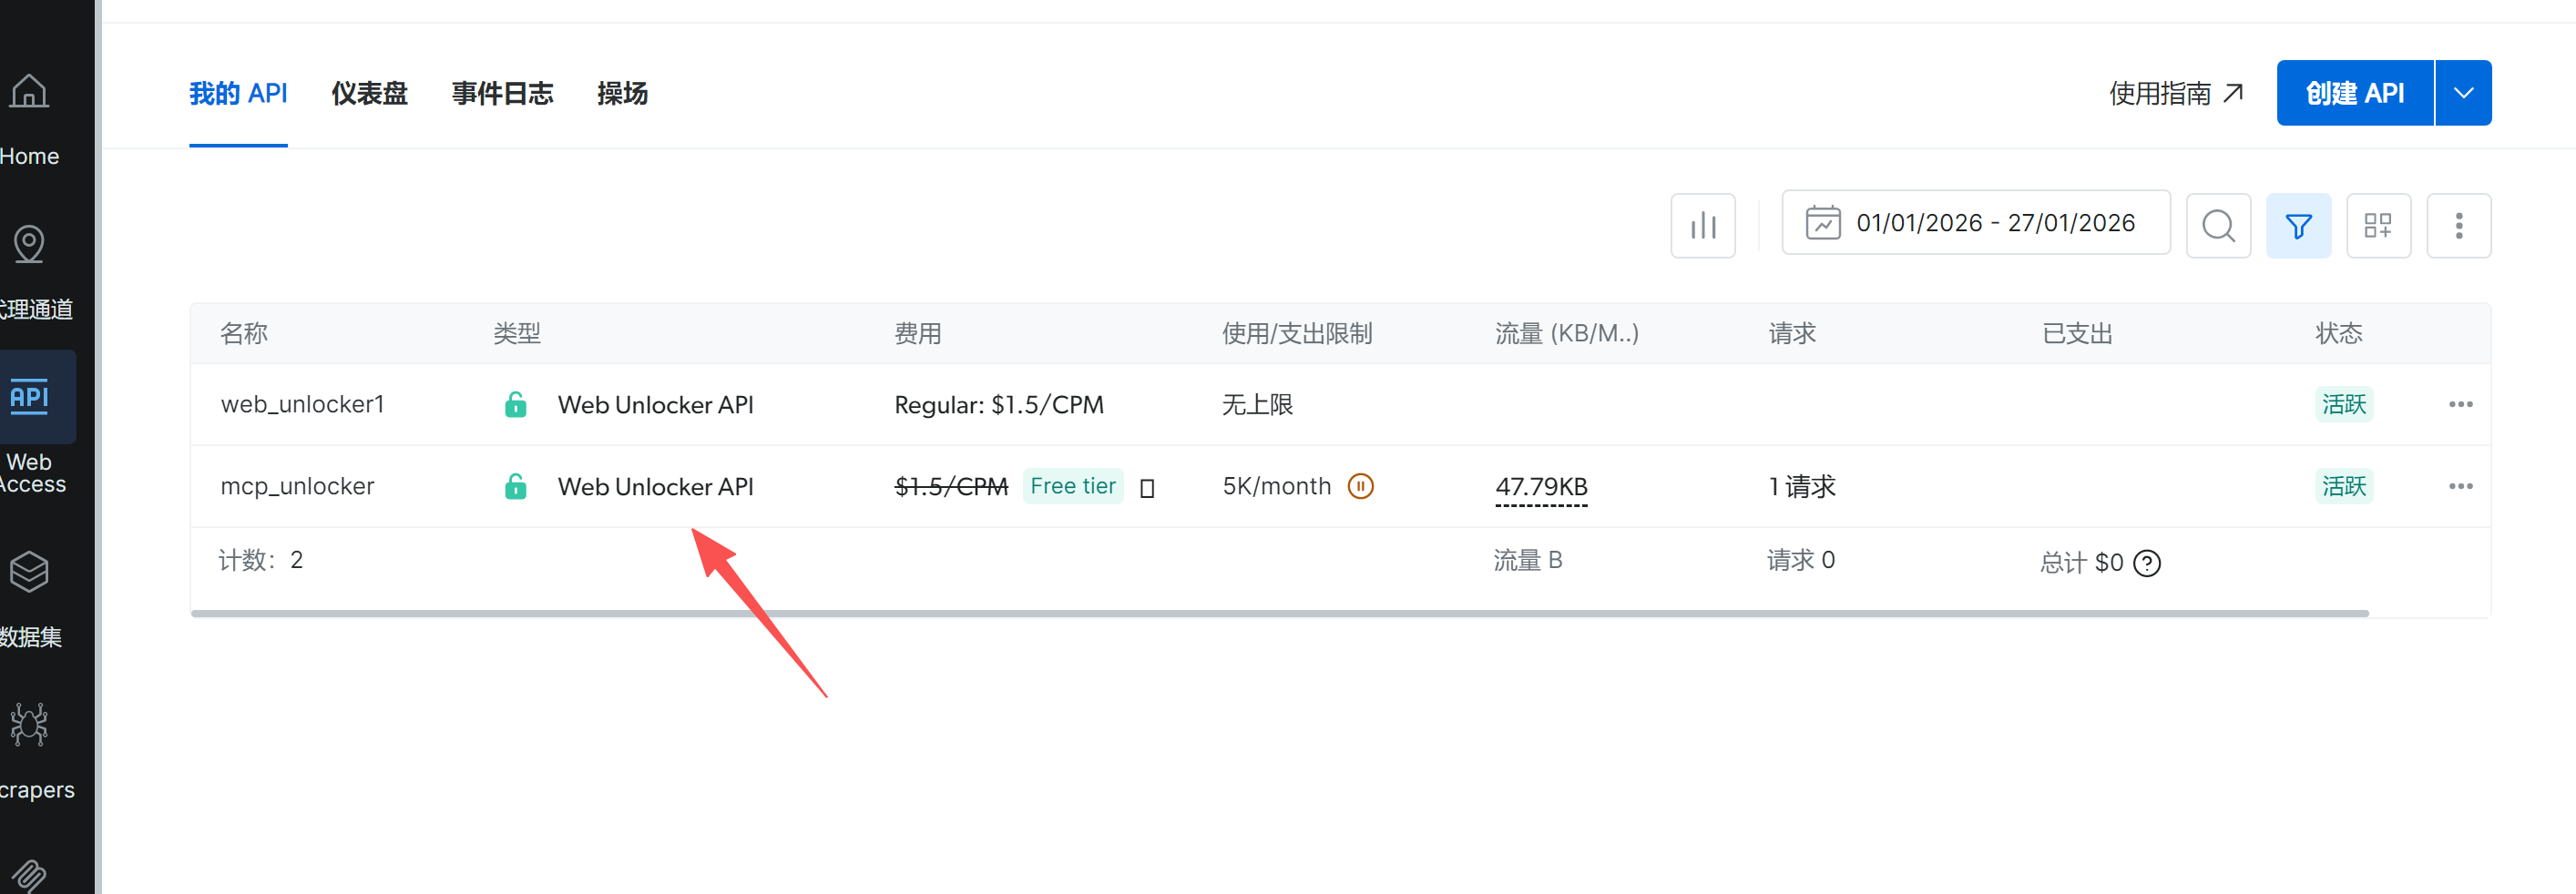
Task: Toggle the filter funnel button
Action: (2298, 226)
